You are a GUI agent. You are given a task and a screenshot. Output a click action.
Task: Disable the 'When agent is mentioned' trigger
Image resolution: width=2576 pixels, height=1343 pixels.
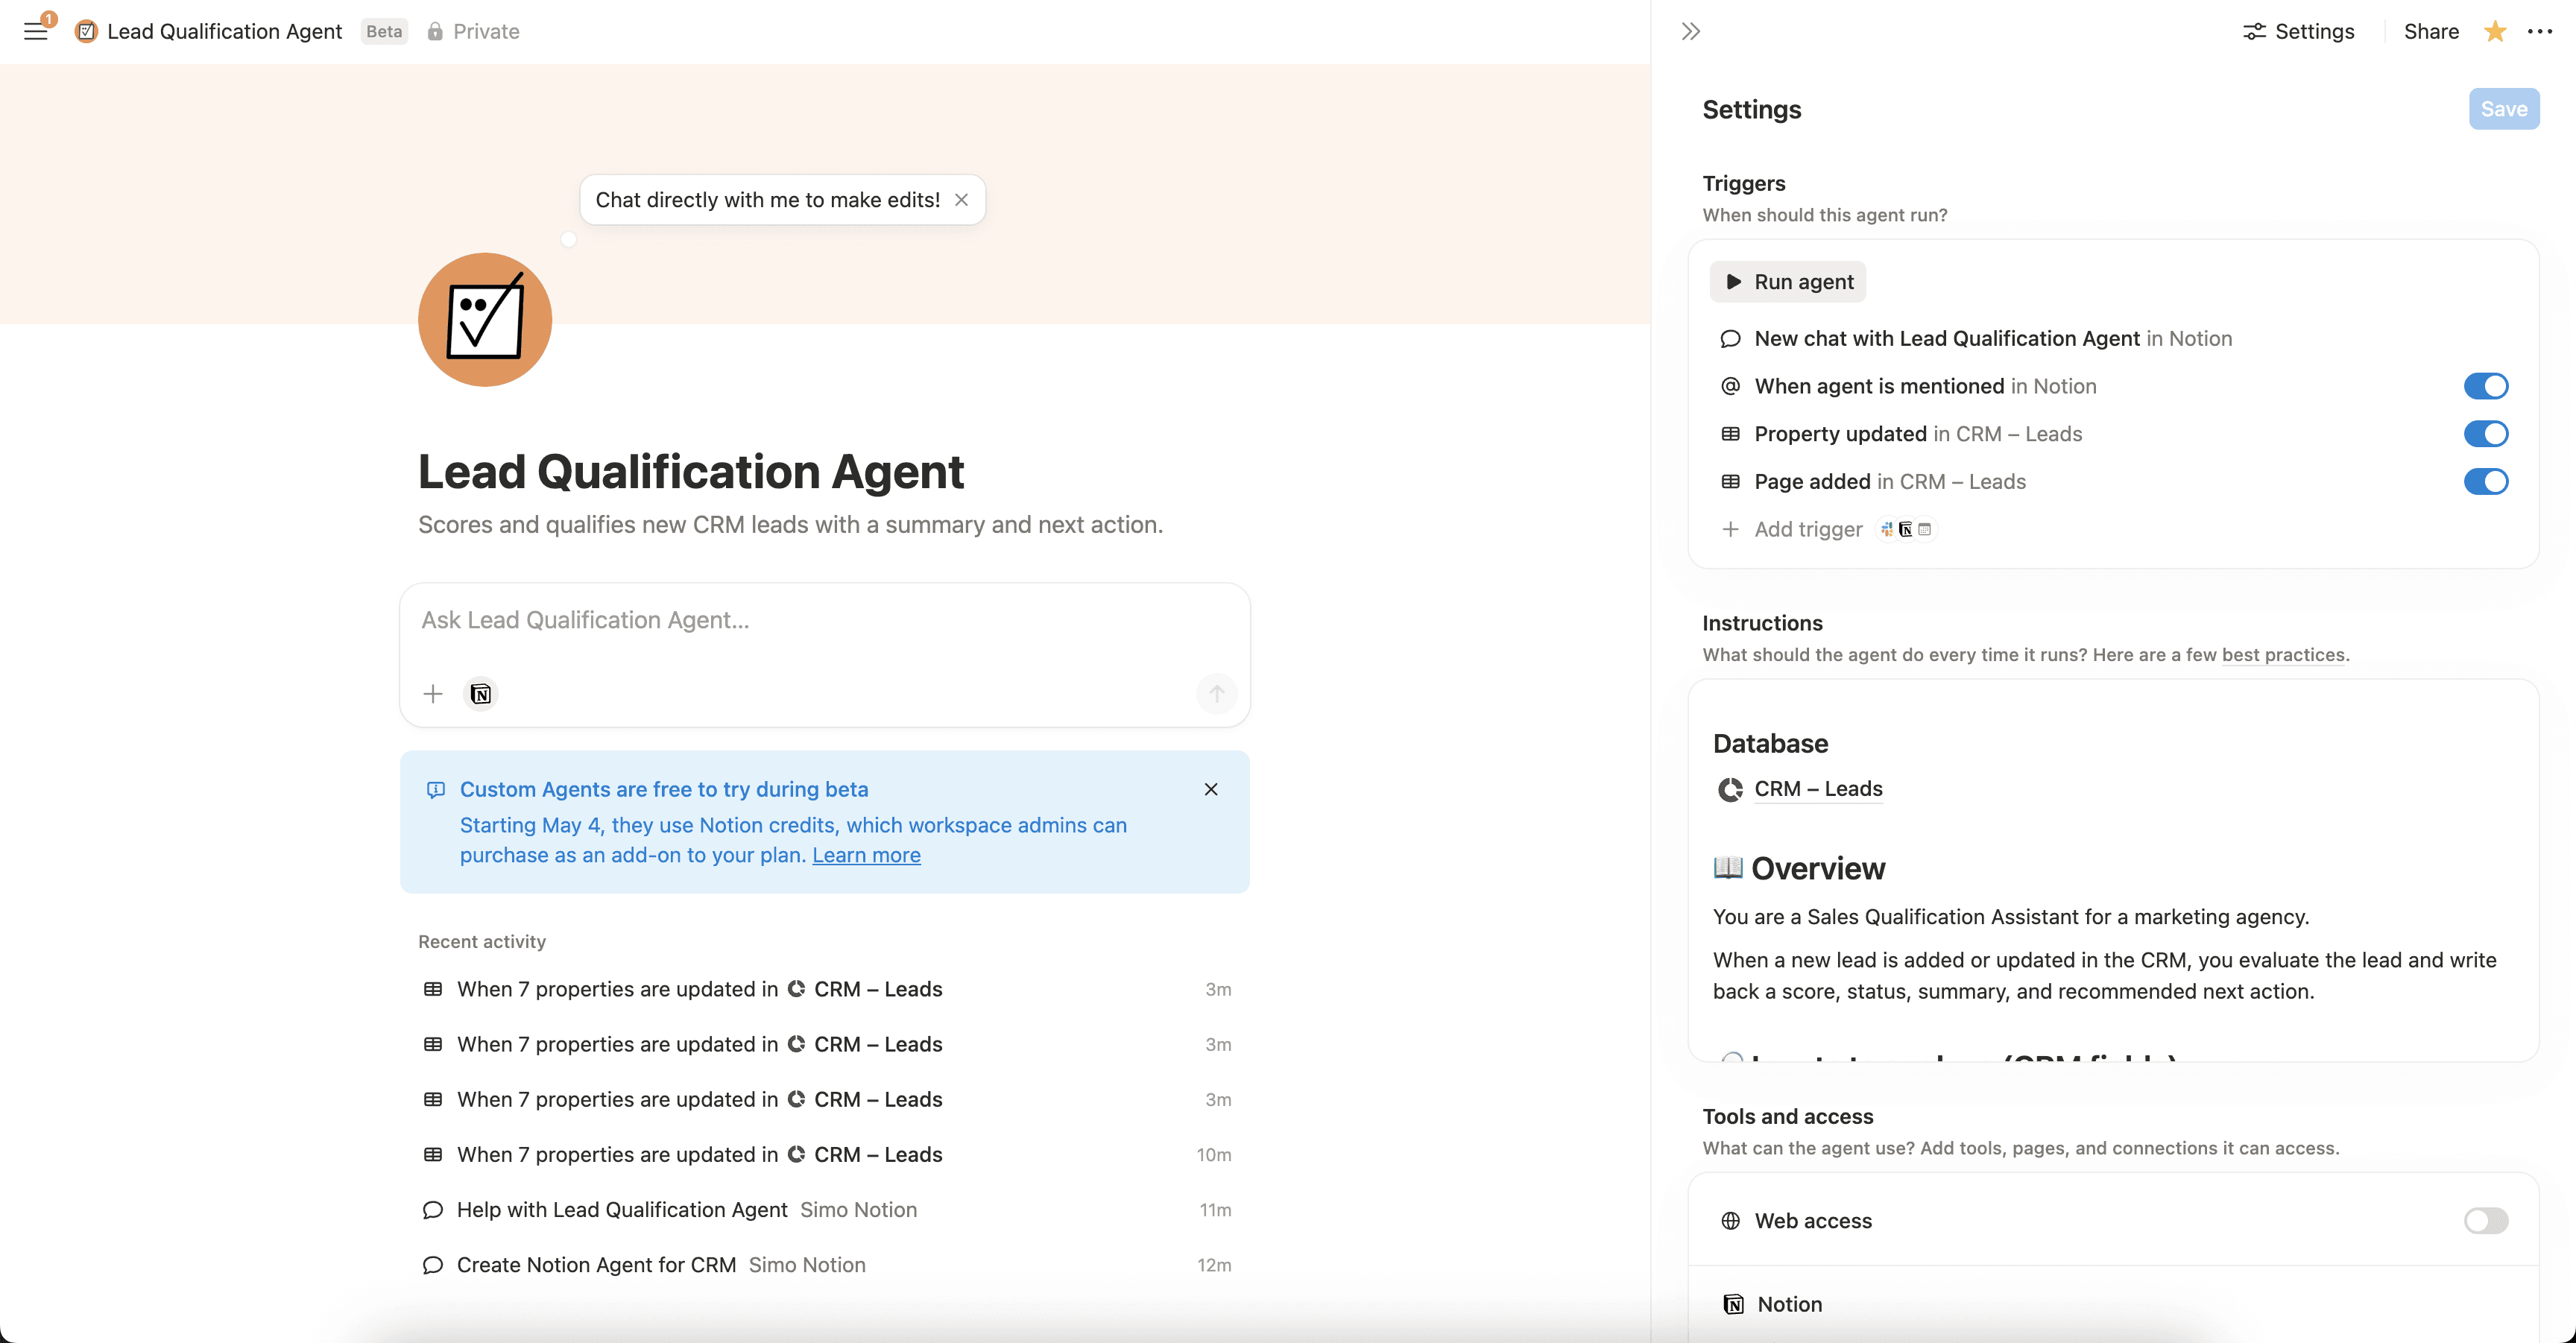[x=2486, y=386]
